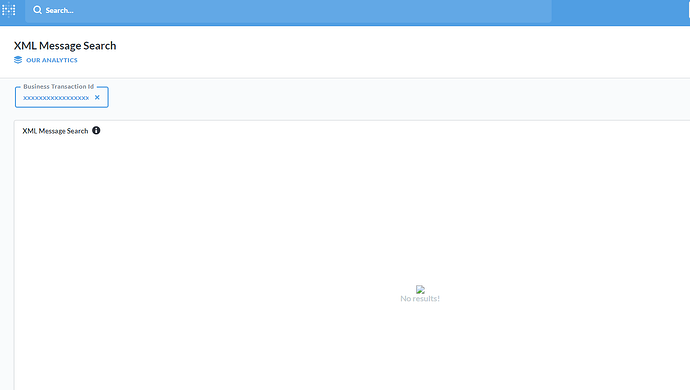The image size is (690, 390).
Task: Click the partially visible white header button
Action: tap(689, 10)
